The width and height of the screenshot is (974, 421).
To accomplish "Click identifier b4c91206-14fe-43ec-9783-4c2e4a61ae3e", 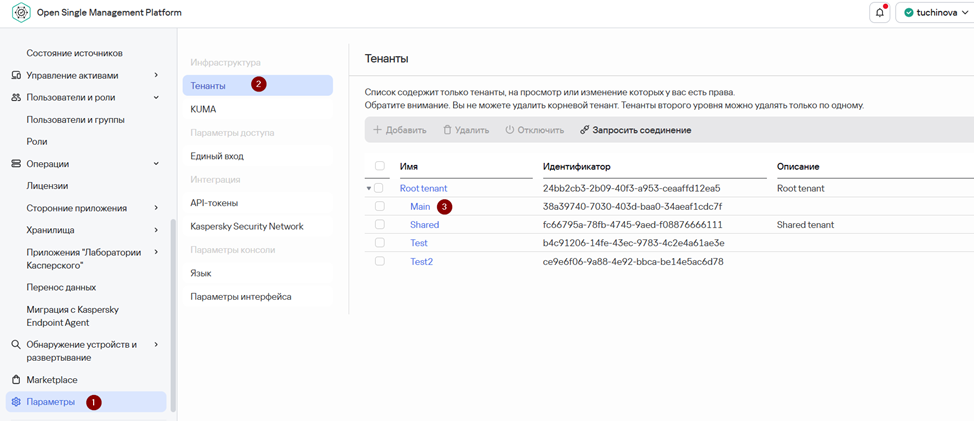I will [x=634, y=243].
